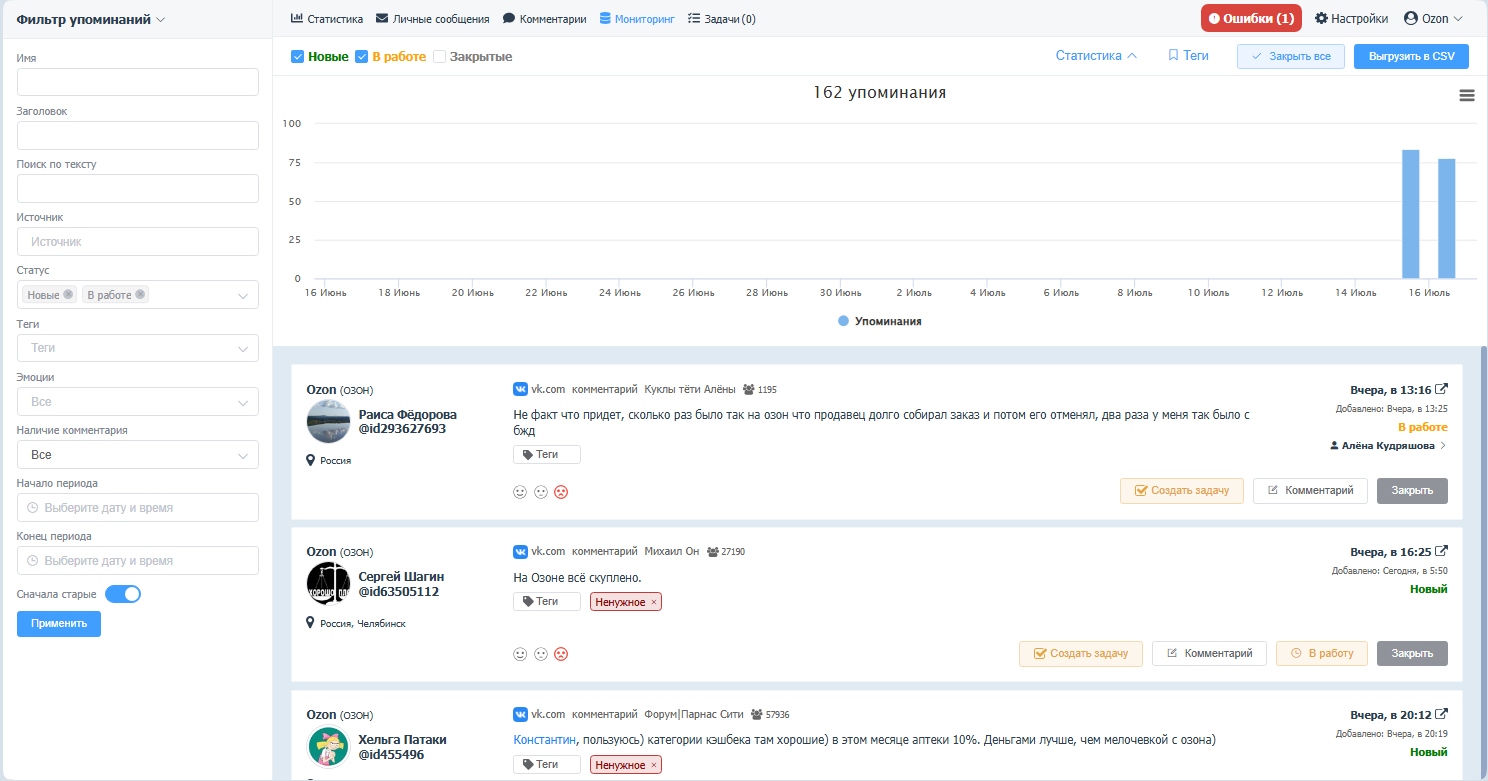Screen dimensions: 1488x781
Task: Remove the В работе chip from Статус filter
Action: tap(140, 294)
